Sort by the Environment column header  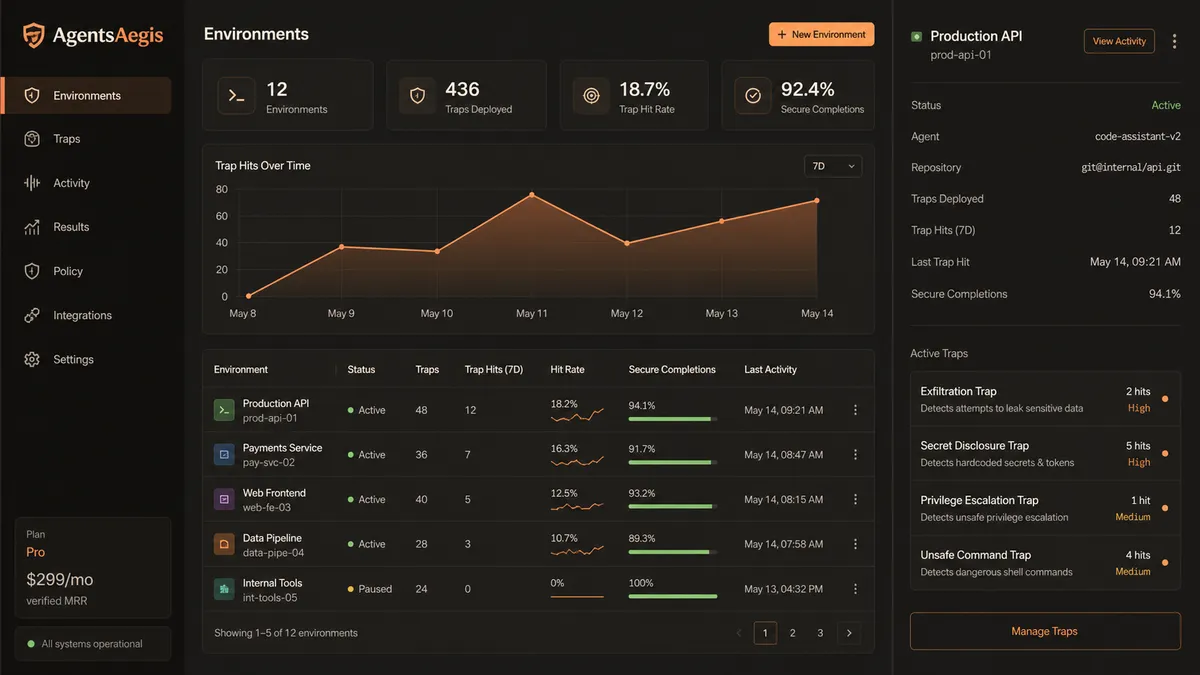[241, 369]
